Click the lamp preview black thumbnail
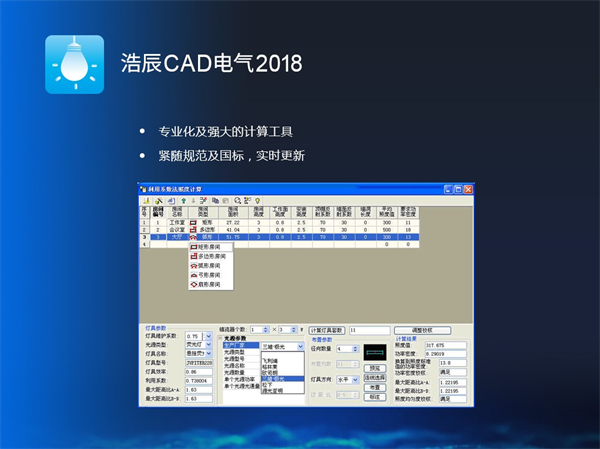 [x=375, y=352]
